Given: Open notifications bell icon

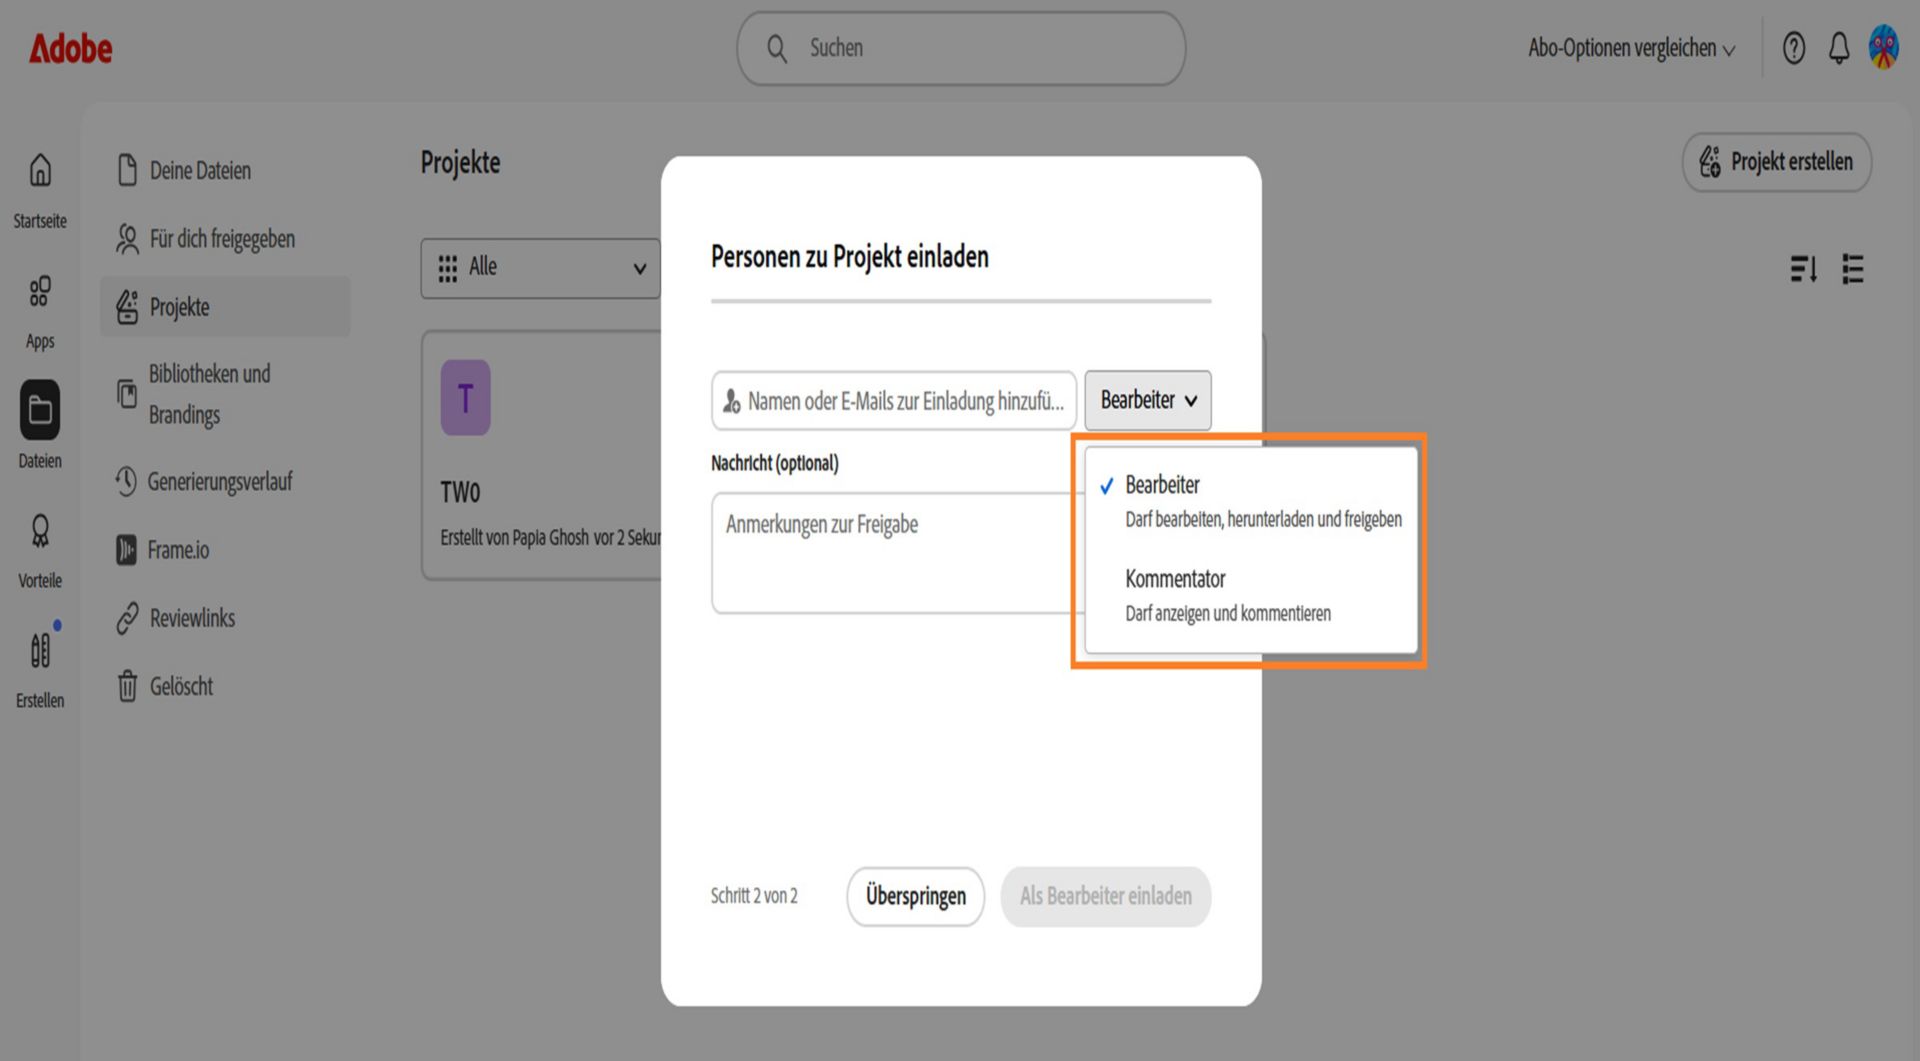Looking at the screenshot, I should (1838, 48).
